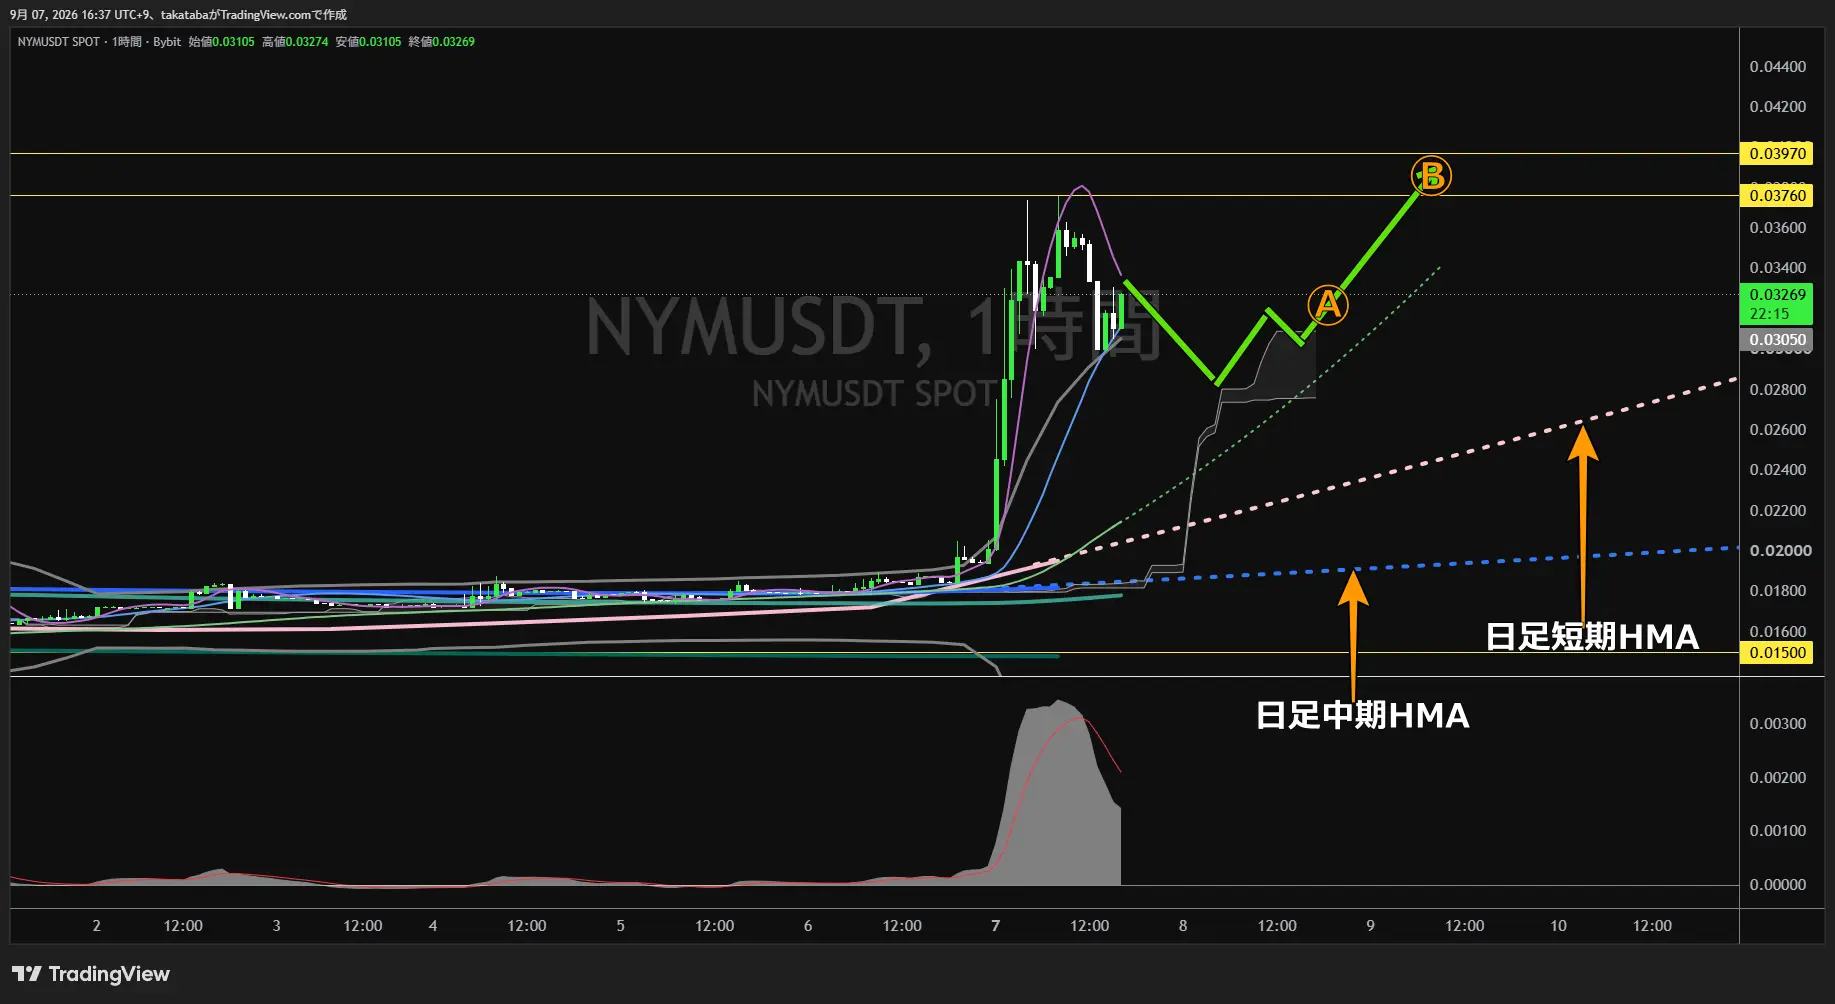This screenshot has width=1835, height=1004.
Task: Click the orange arrow above 日足中期HMA
Action: click(x=1353, y=635)
